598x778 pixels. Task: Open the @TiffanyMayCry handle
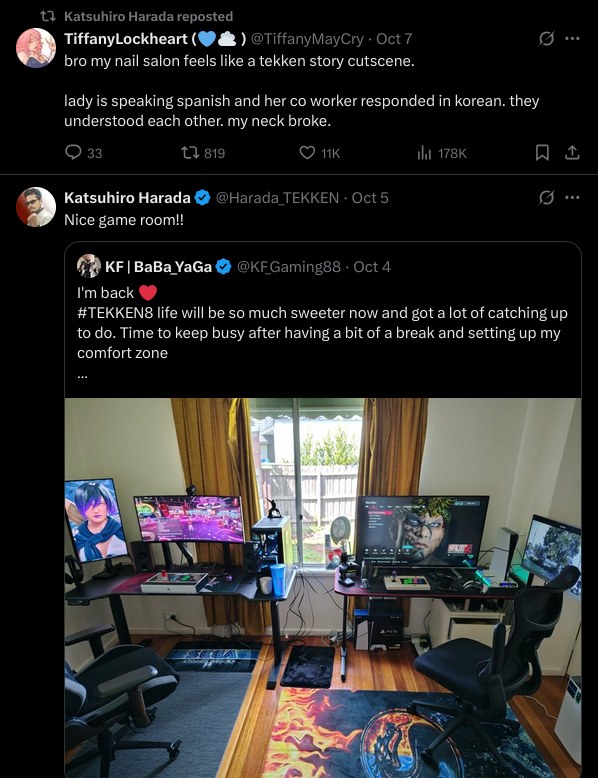coord(307,38)
